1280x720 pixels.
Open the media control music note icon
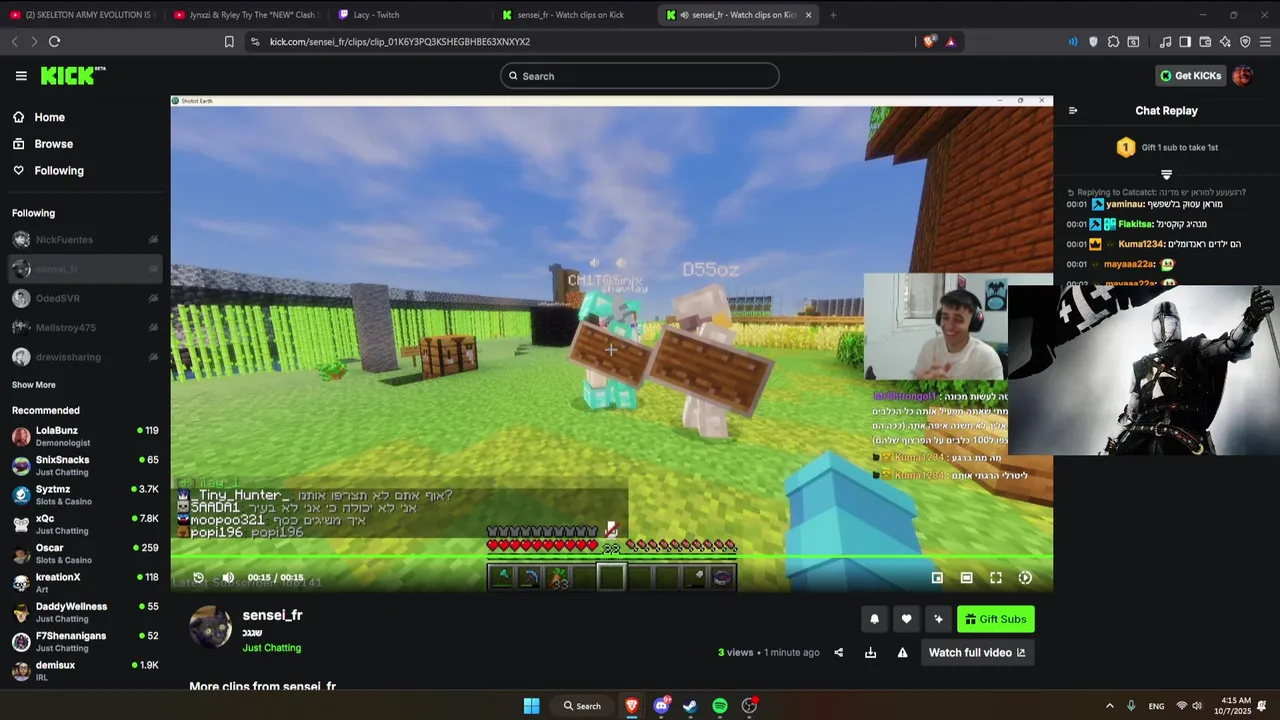click(1165, 42)
